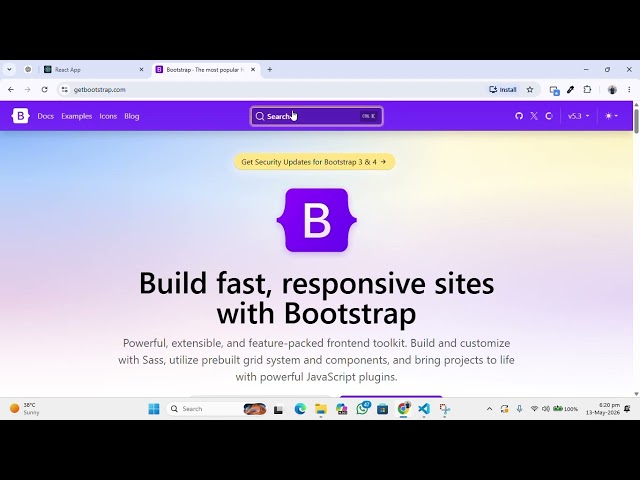
Task: Click the microphone tray icon
Action: [519, 409]
